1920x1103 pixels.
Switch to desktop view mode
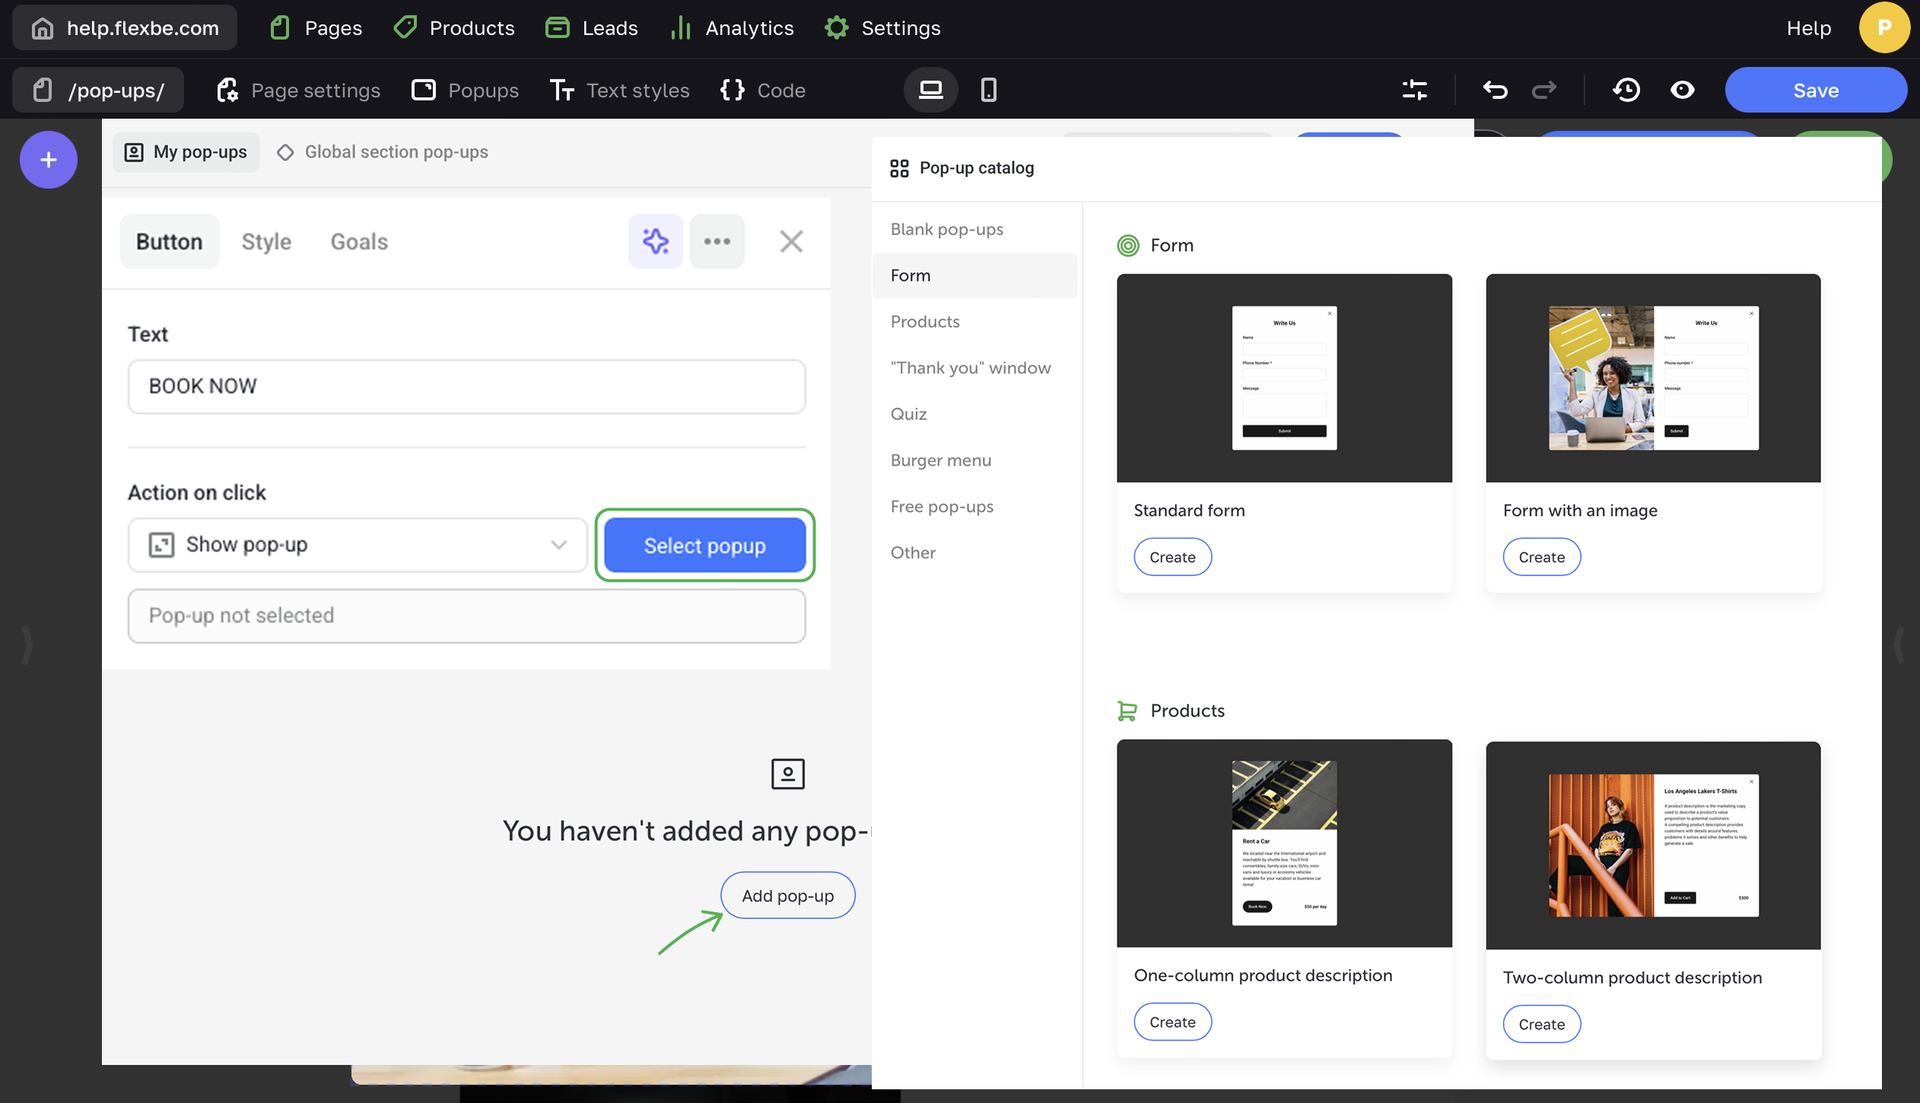[x=930, y=90]
